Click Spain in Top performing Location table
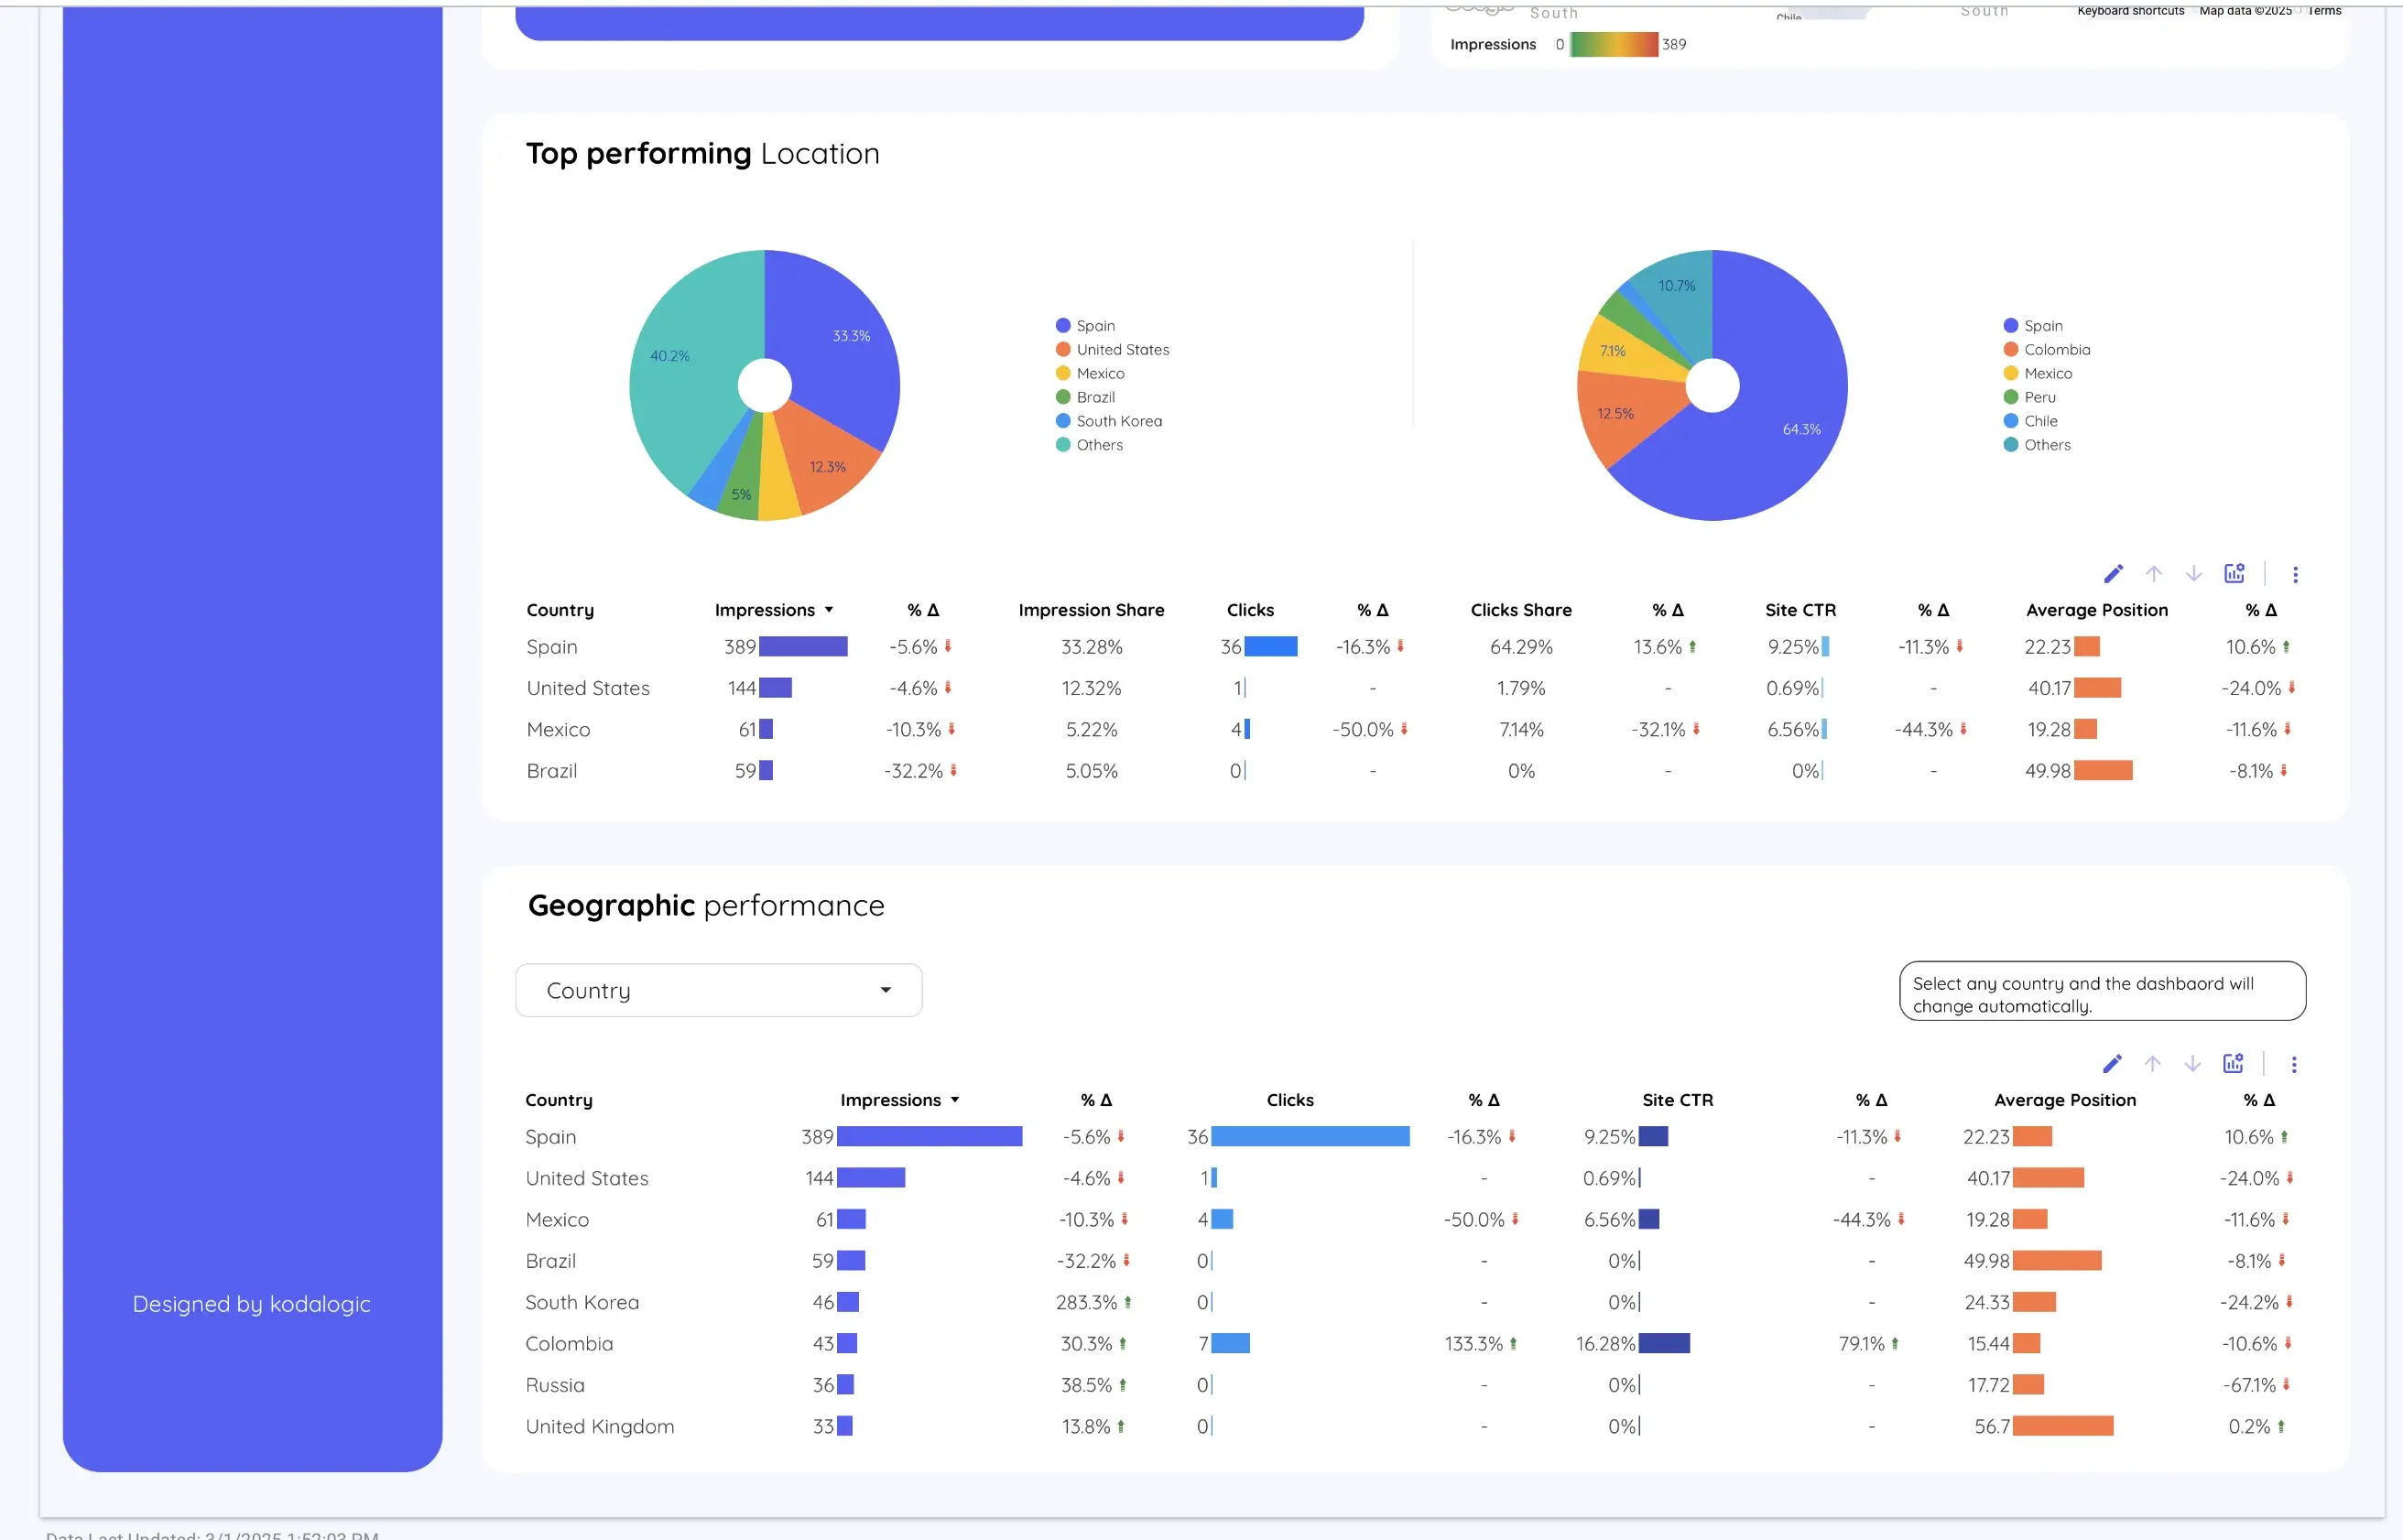2403x1540 pixels. point(552,647)
